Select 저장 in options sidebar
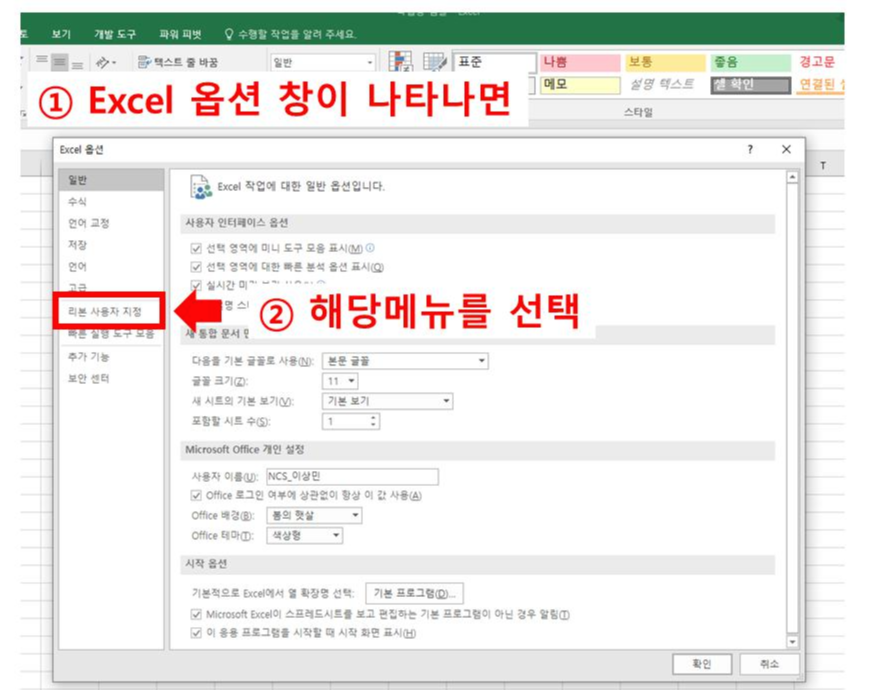The image size is (872, 690). (x=111, y=245)
